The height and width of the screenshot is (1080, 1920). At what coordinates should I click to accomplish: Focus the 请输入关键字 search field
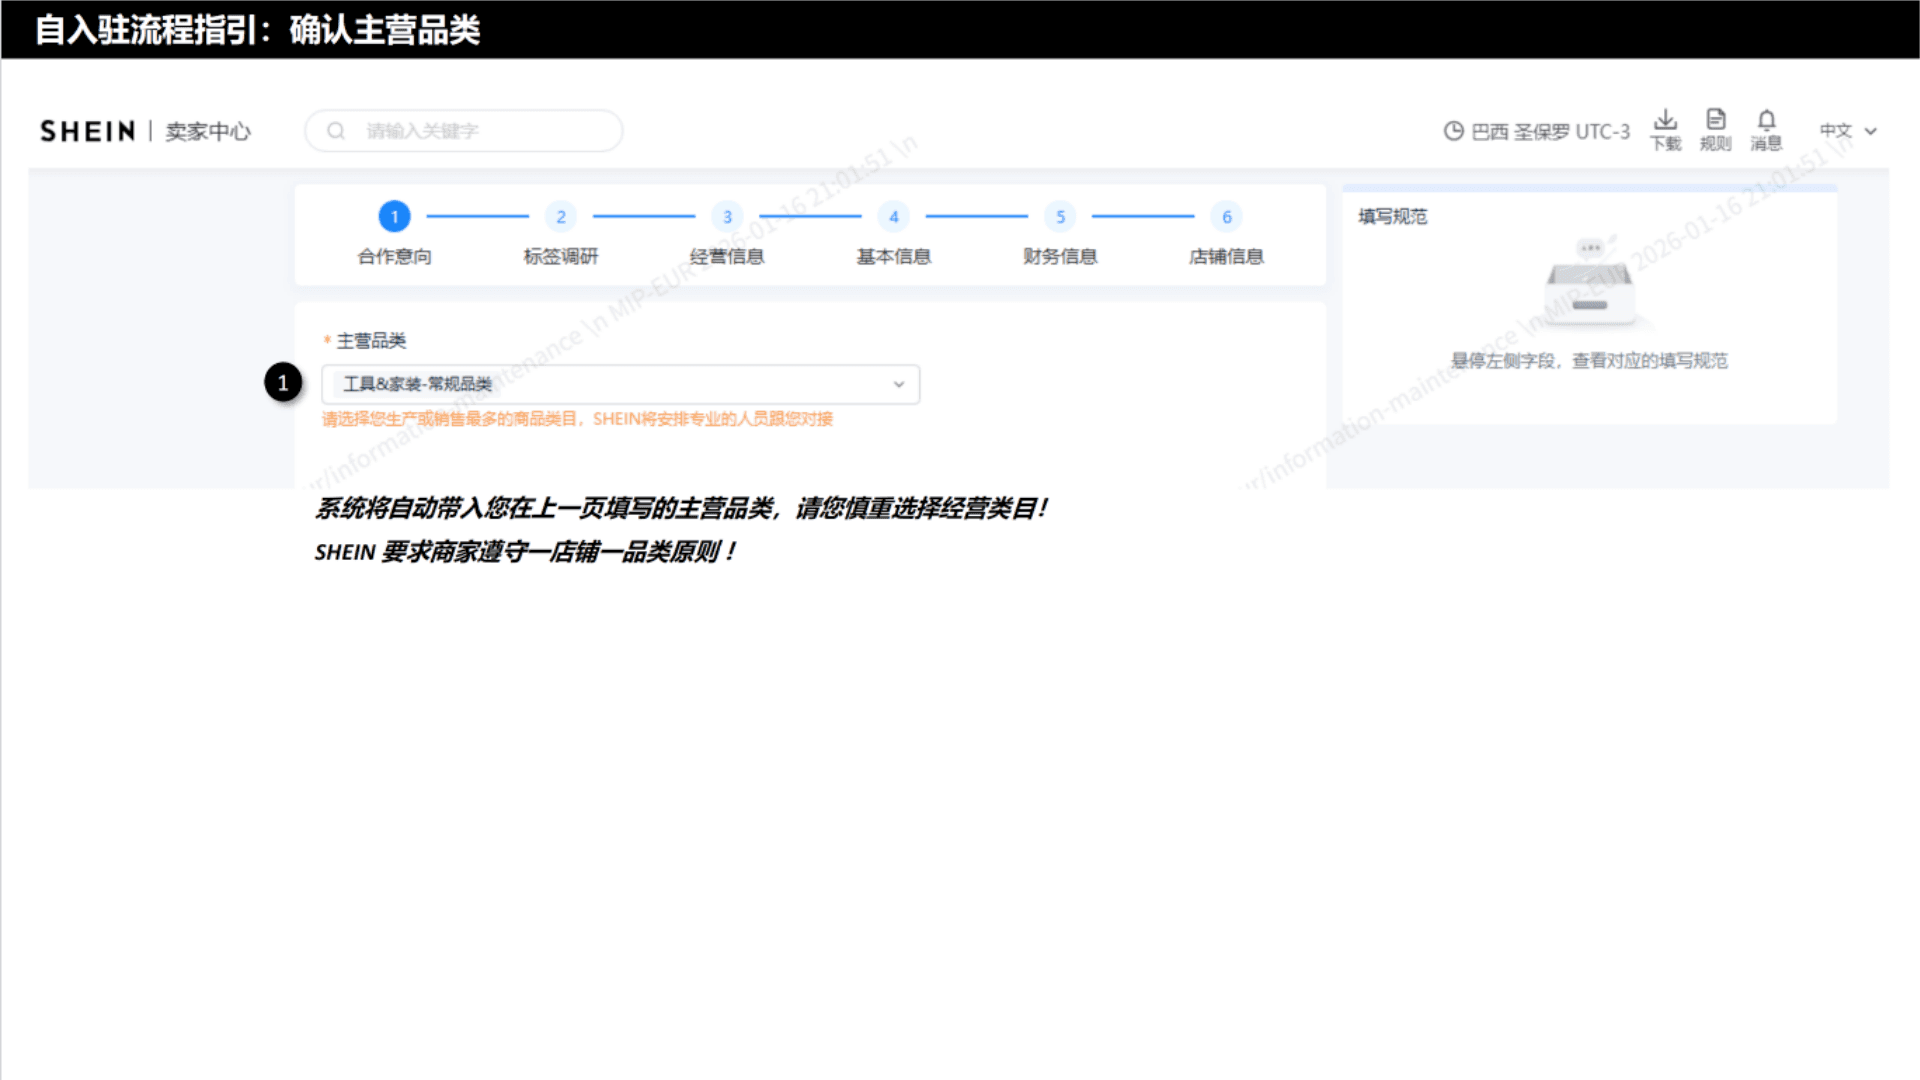[x=464, y=131]
